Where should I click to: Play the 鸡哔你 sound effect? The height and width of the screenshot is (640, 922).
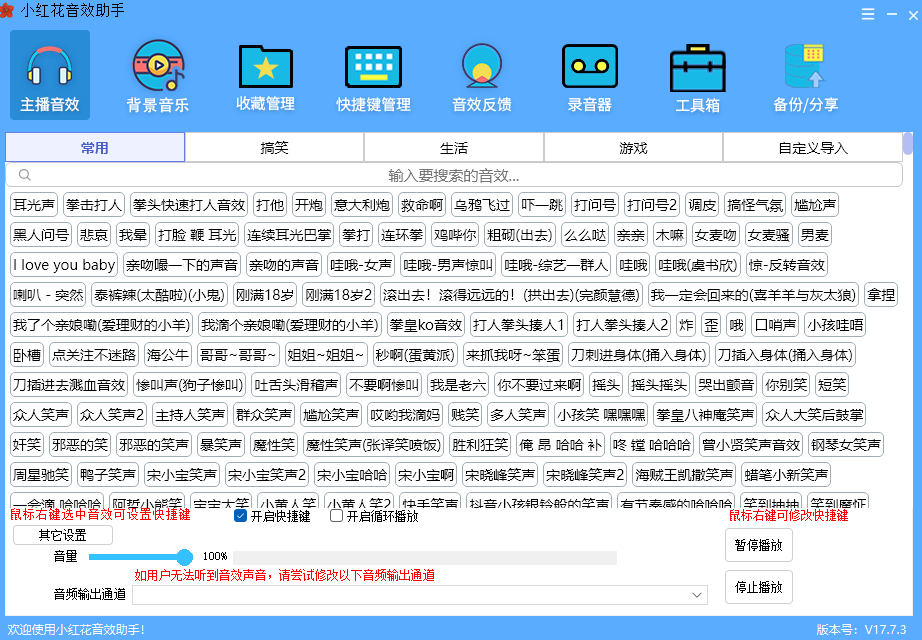455,235
